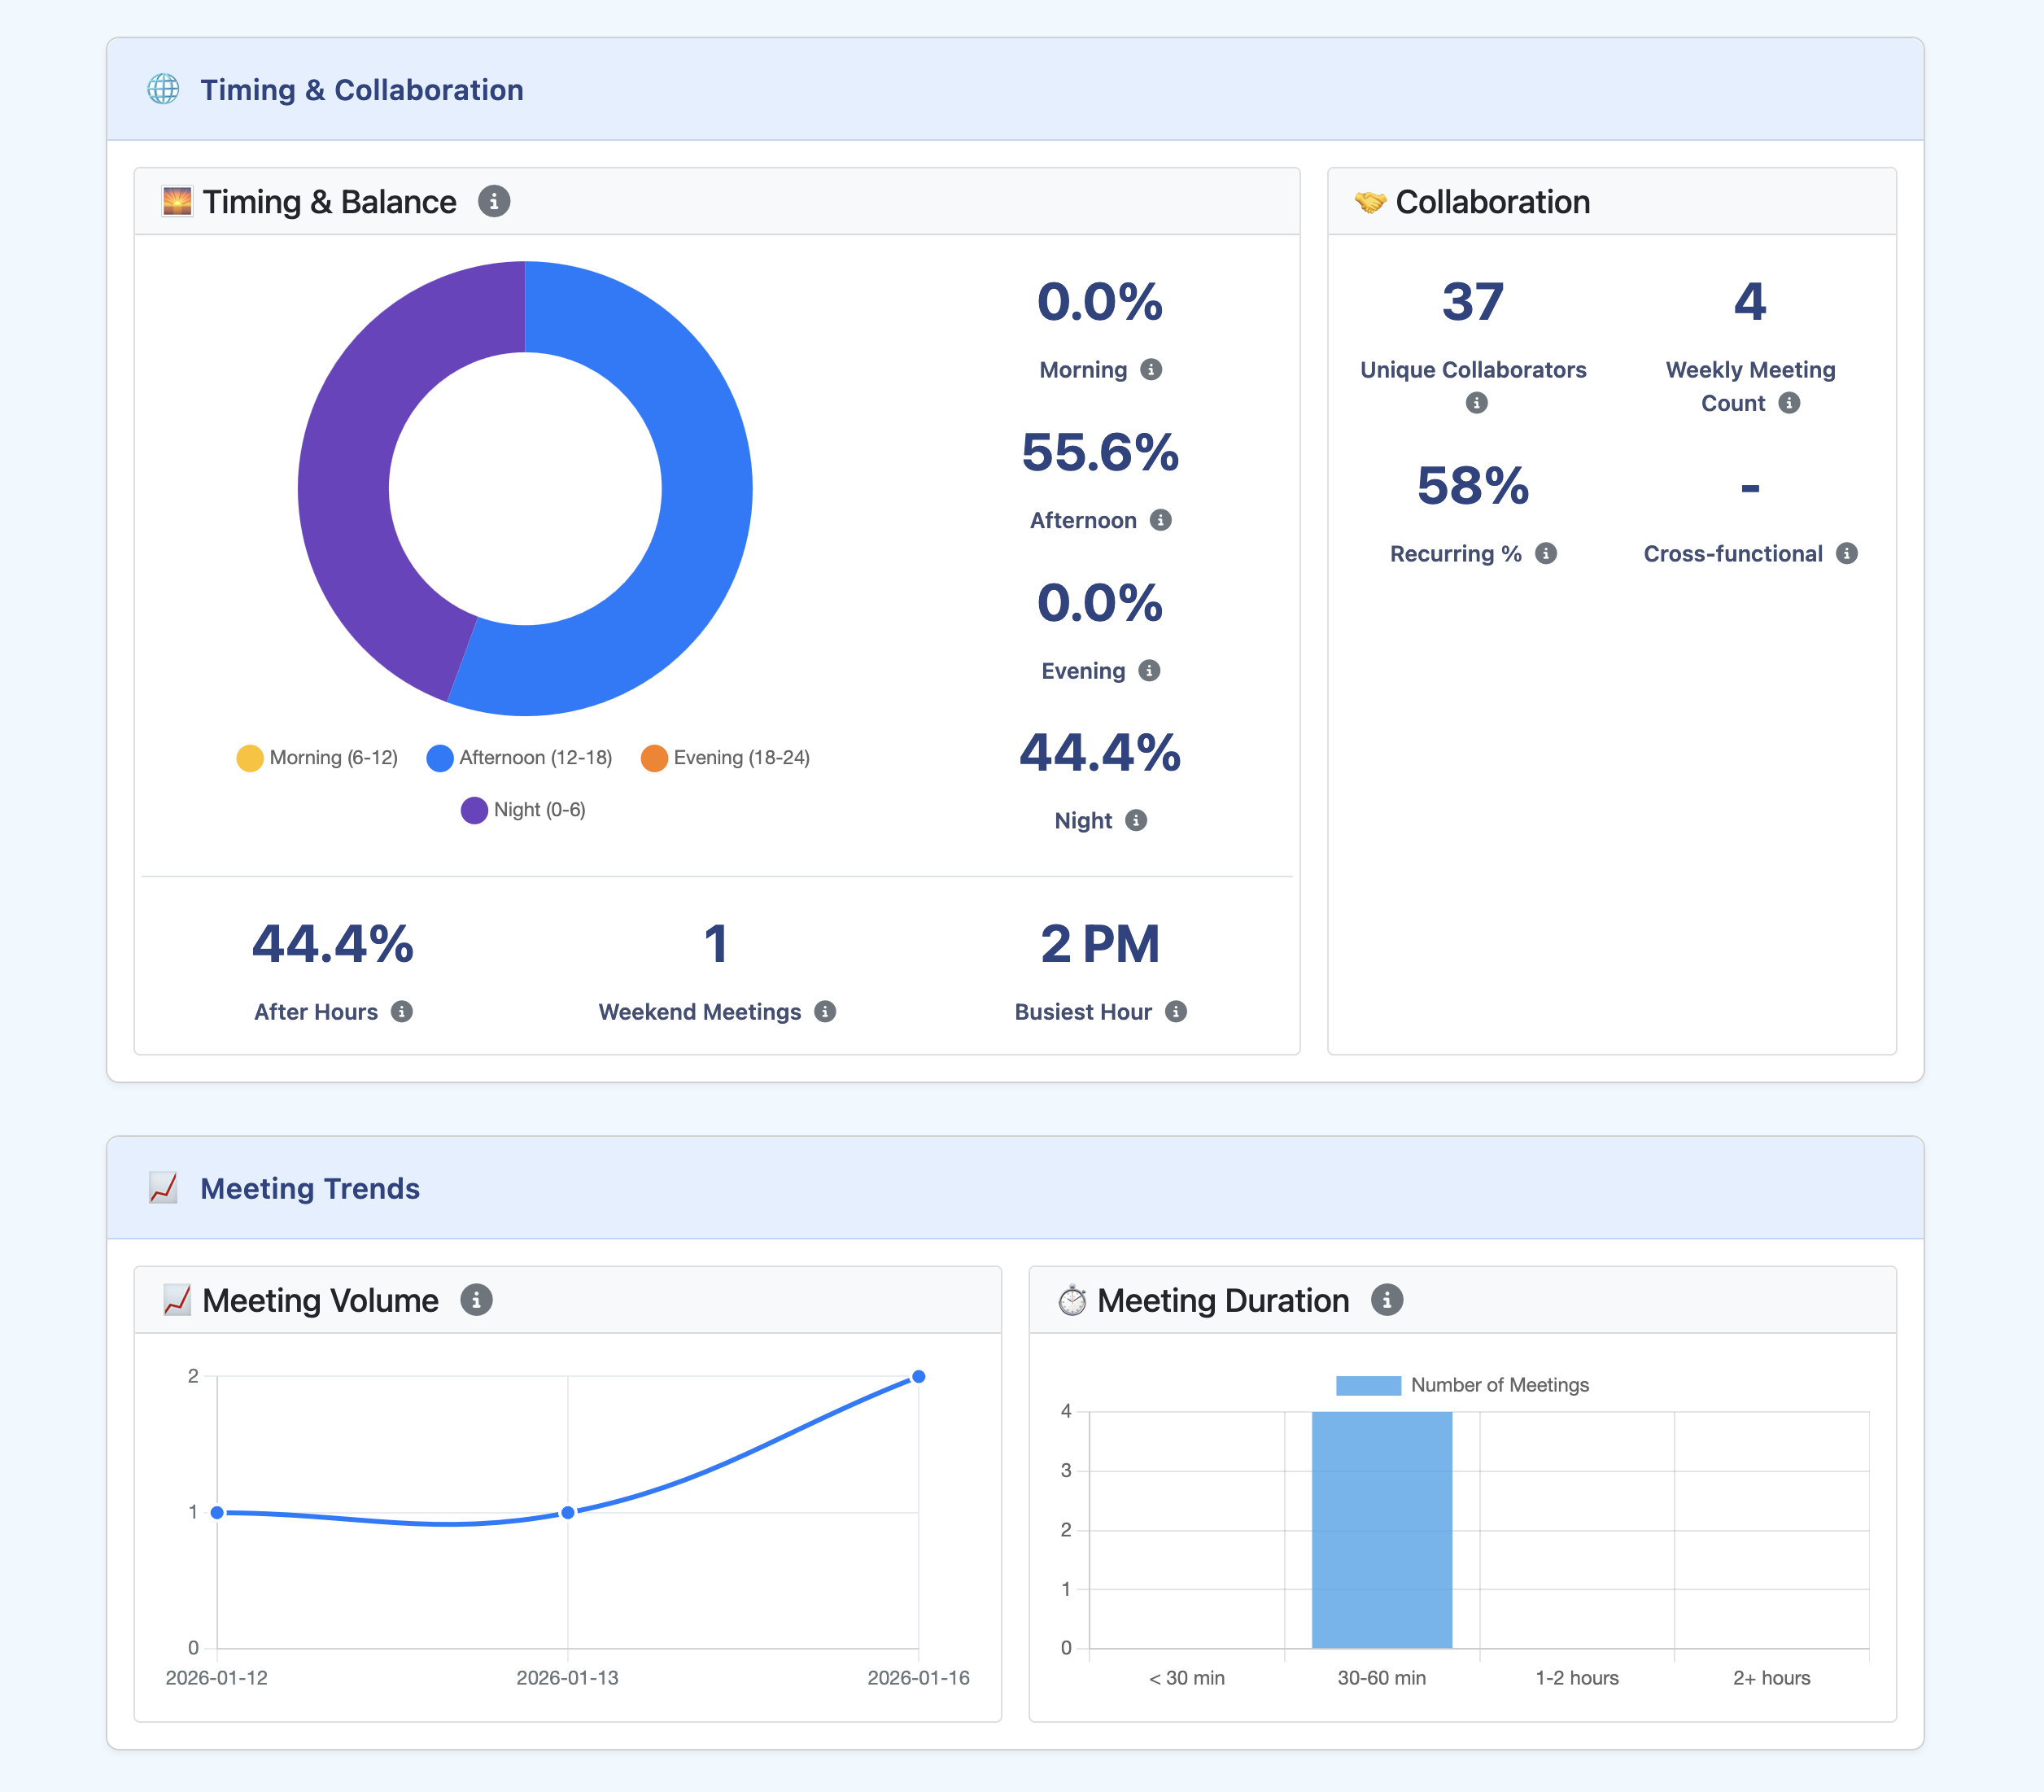
Task: Click info icon next to Evening stat
Action: [x=1149, y=670]
